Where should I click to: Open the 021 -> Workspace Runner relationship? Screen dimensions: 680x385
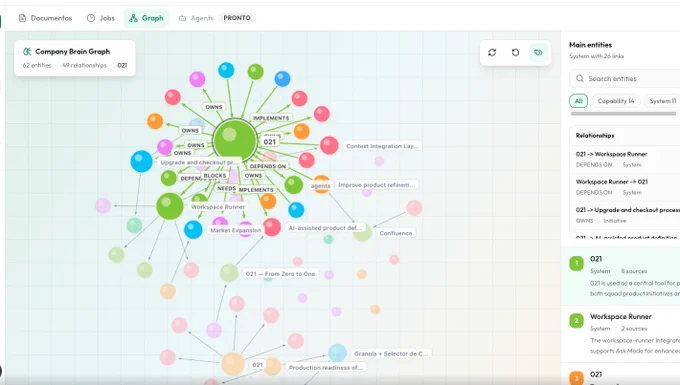click(x=624, y=159)
